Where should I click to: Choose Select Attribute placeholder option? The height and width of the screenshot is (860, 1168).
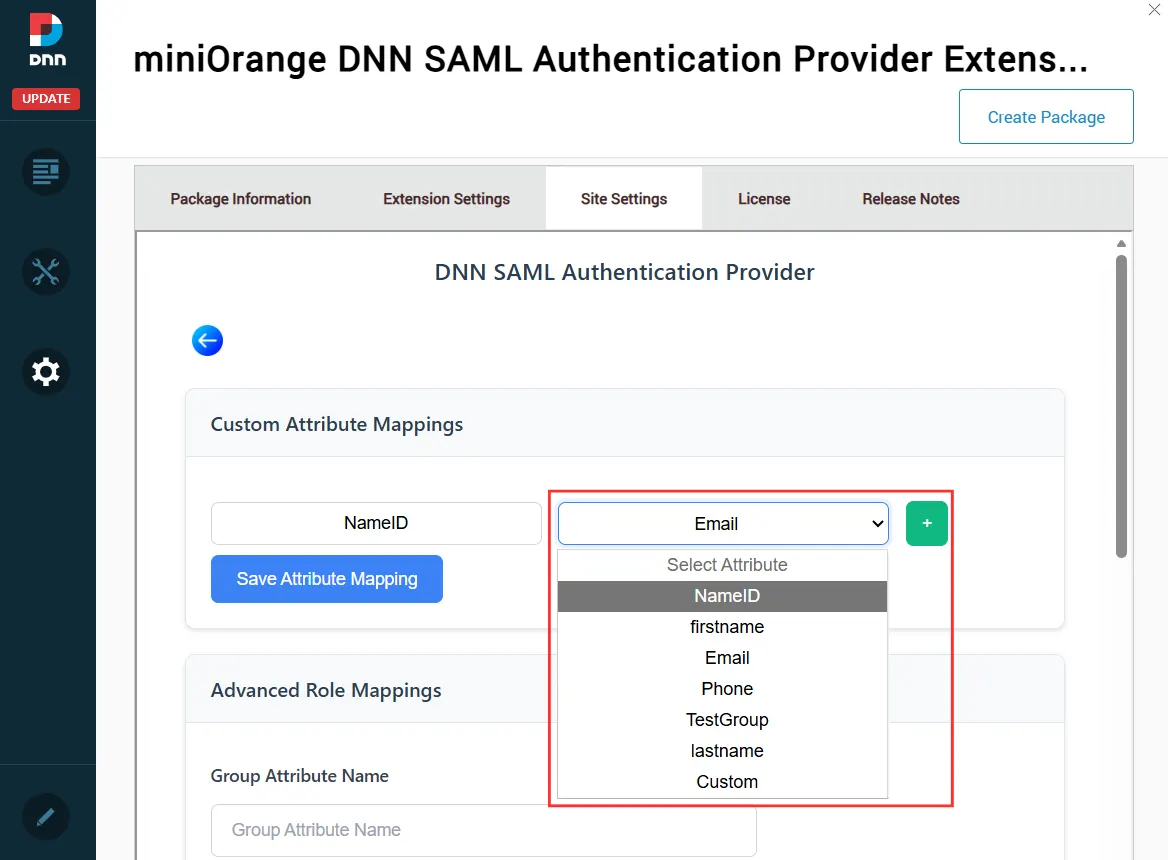pos(723,565)
